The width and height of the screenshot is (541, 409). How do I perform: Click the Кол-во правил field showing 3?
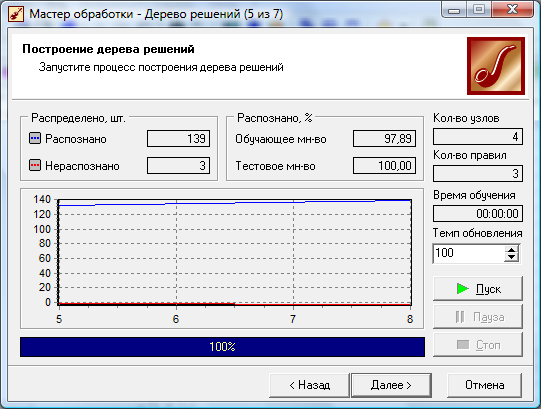478,173
